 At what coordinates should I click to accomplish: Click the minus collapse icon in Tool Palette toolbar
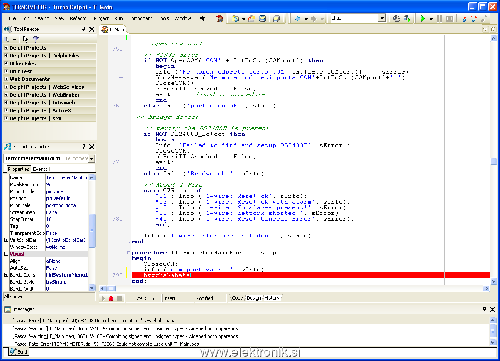pos(14,39)
